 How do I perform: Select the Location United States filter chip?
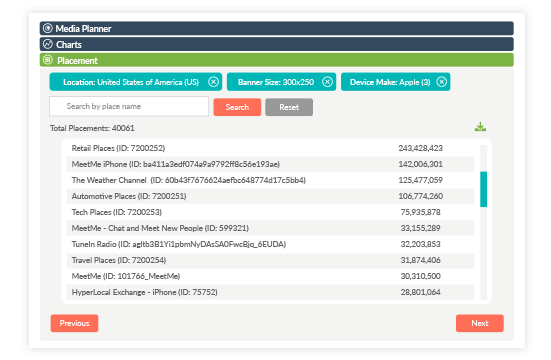[x=136, y=82]
